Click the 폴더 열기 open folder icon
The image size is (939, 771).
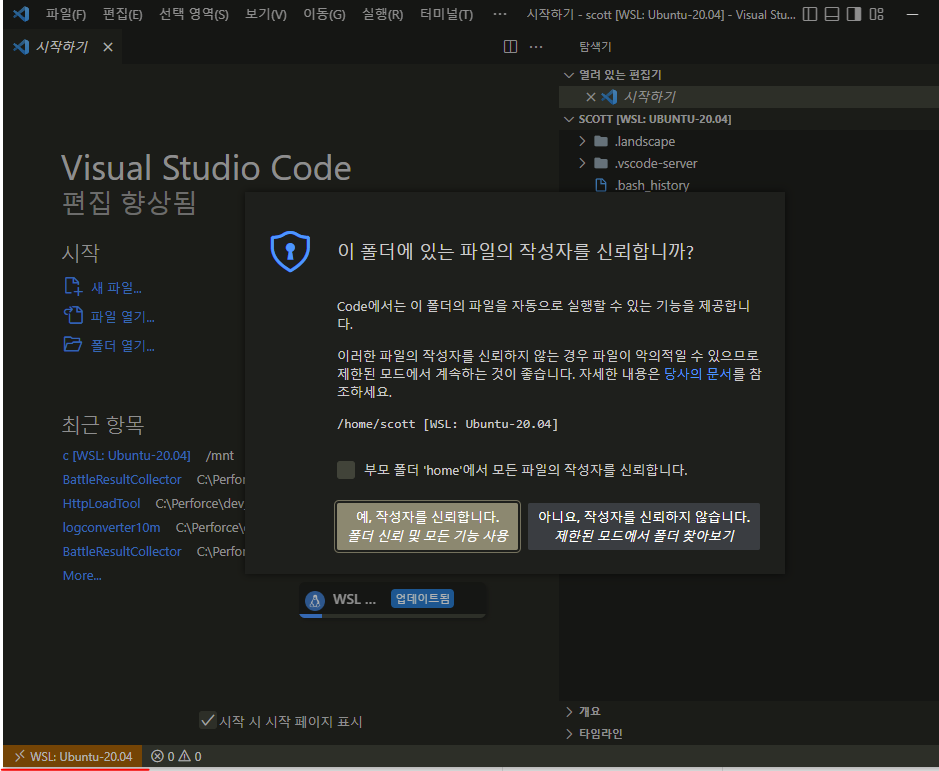coord(73,344)
